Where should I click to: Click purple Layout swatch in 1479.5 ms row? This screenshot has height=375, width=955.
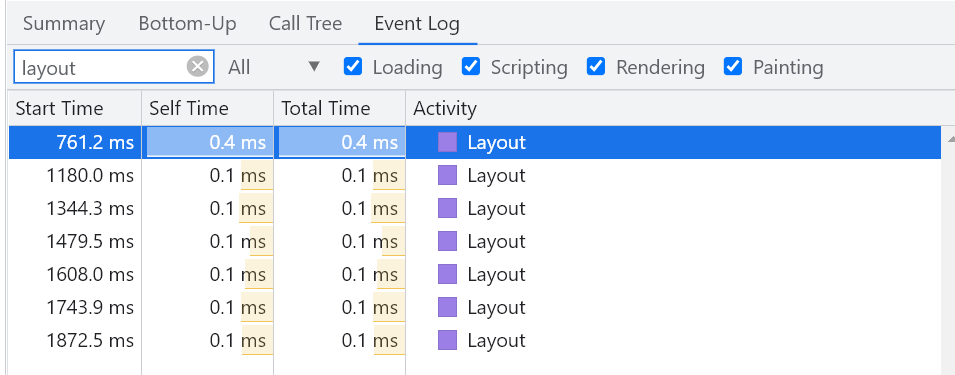[447, 242]
